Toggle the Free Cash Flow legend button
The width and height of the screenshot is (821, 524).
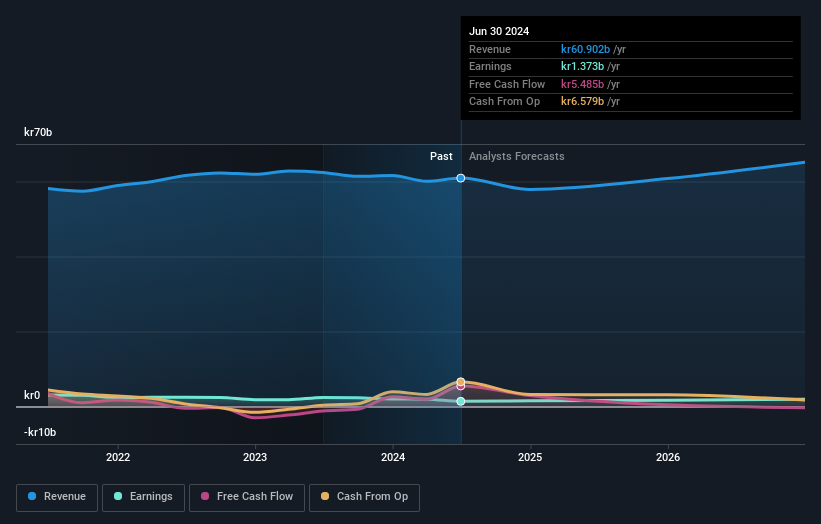pos(247,497)
